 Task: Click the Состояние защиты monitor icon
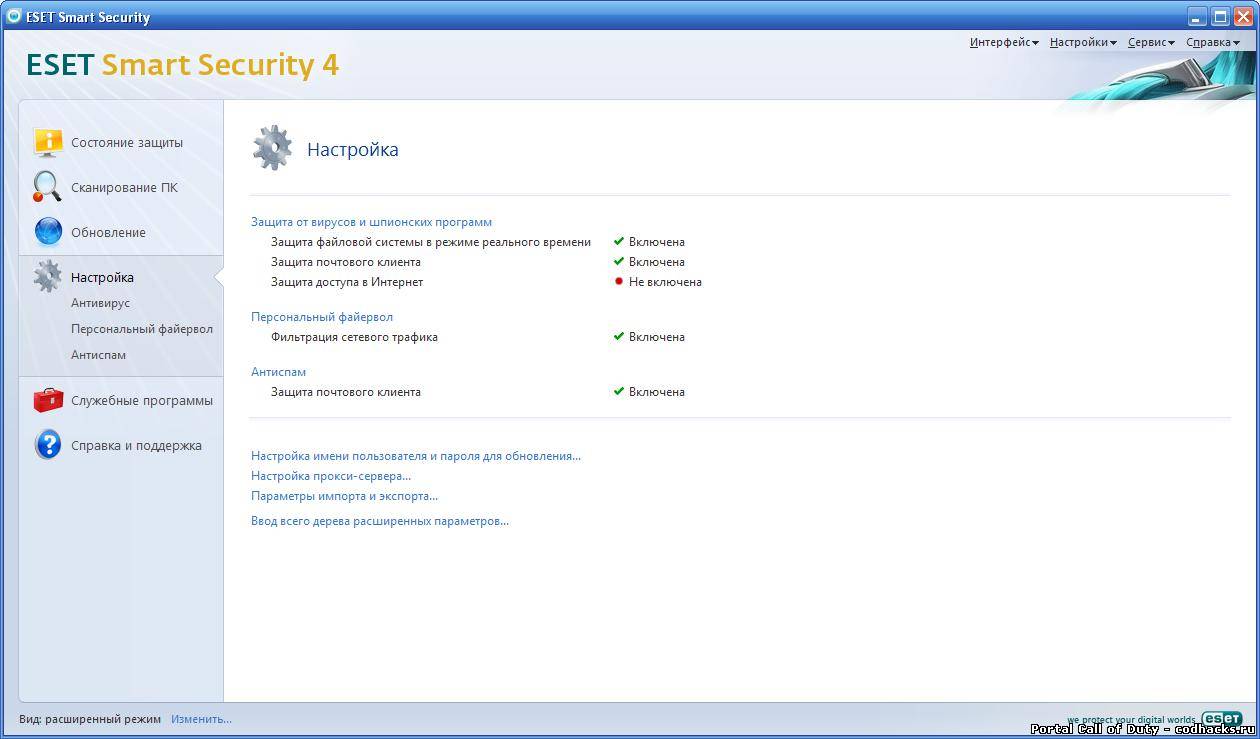coord(48,143)
